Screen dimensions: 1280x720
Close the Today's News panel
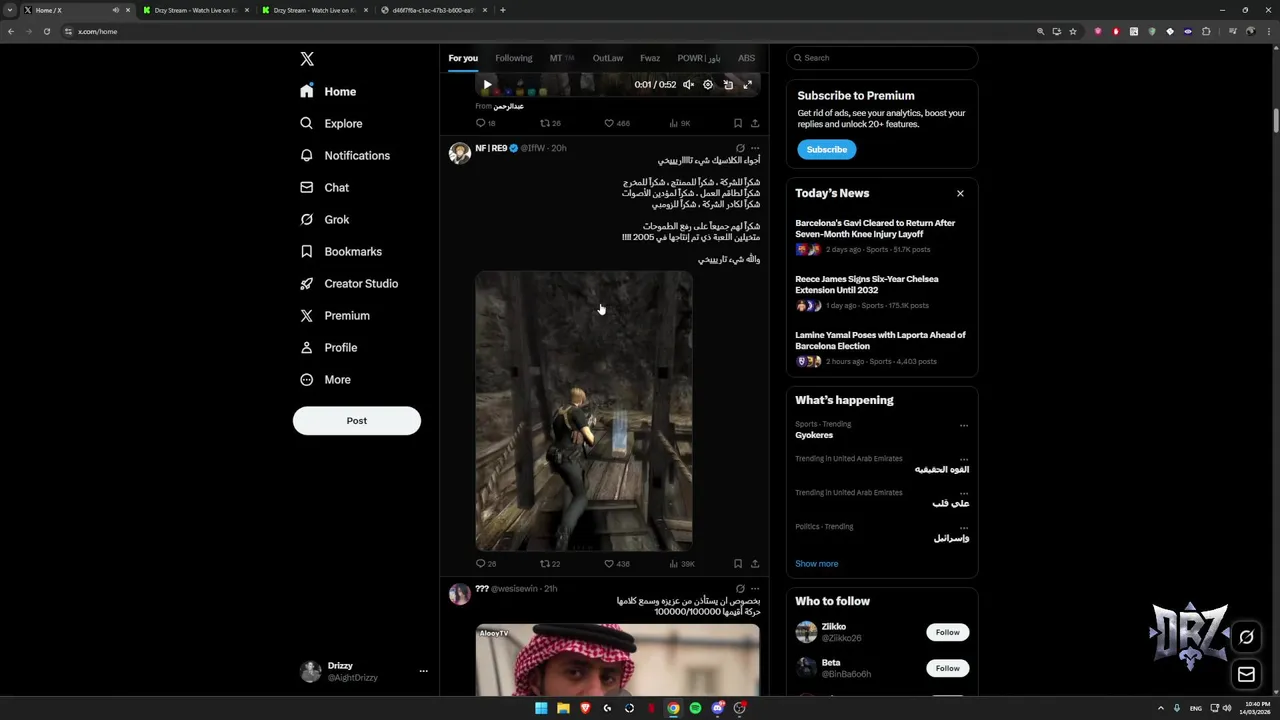960,193
